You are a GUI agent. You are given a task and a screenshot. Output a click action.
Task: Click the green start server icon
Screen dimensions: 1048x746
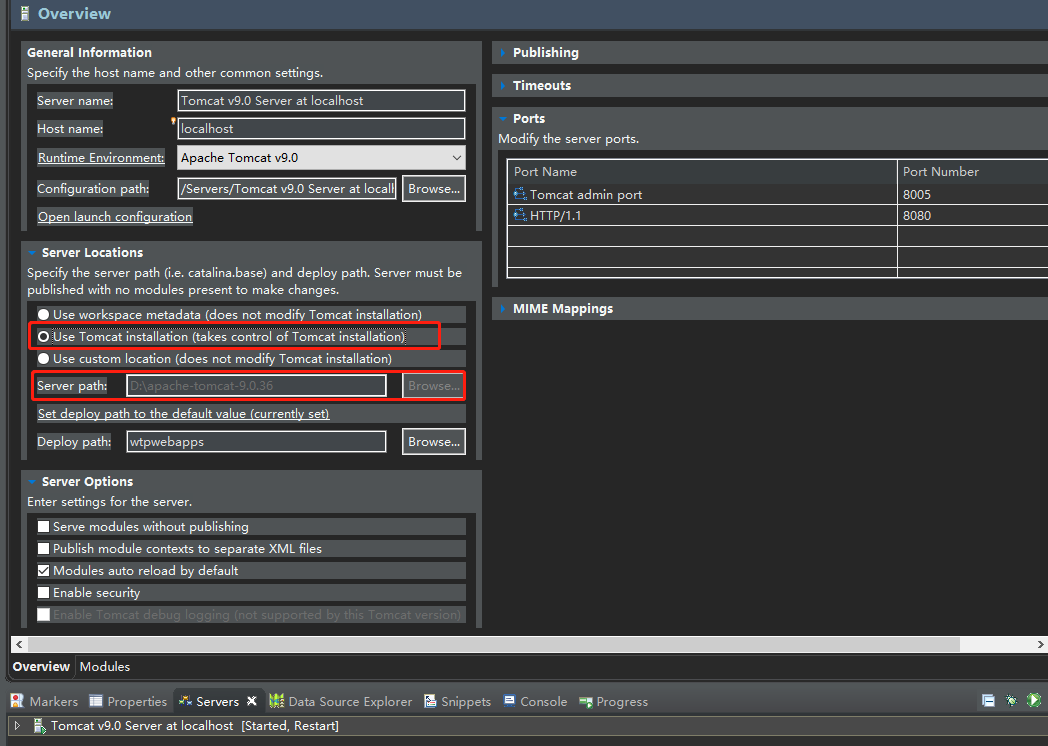click(x=1033, y=701)
